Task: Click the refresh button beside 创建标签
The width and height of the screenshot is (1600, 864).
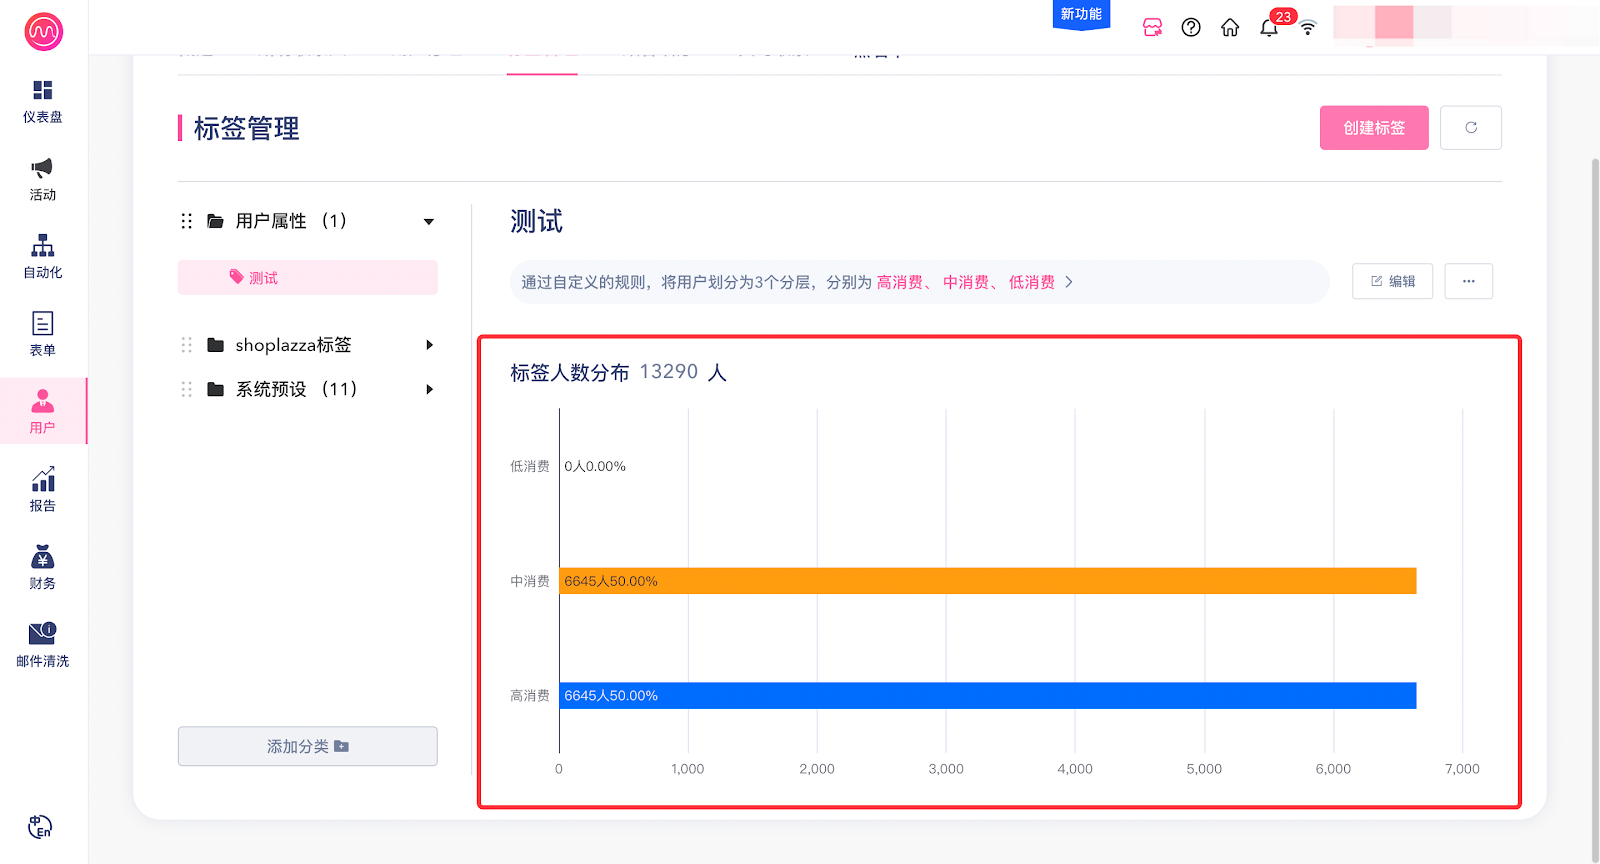Action: point(1470,128)
